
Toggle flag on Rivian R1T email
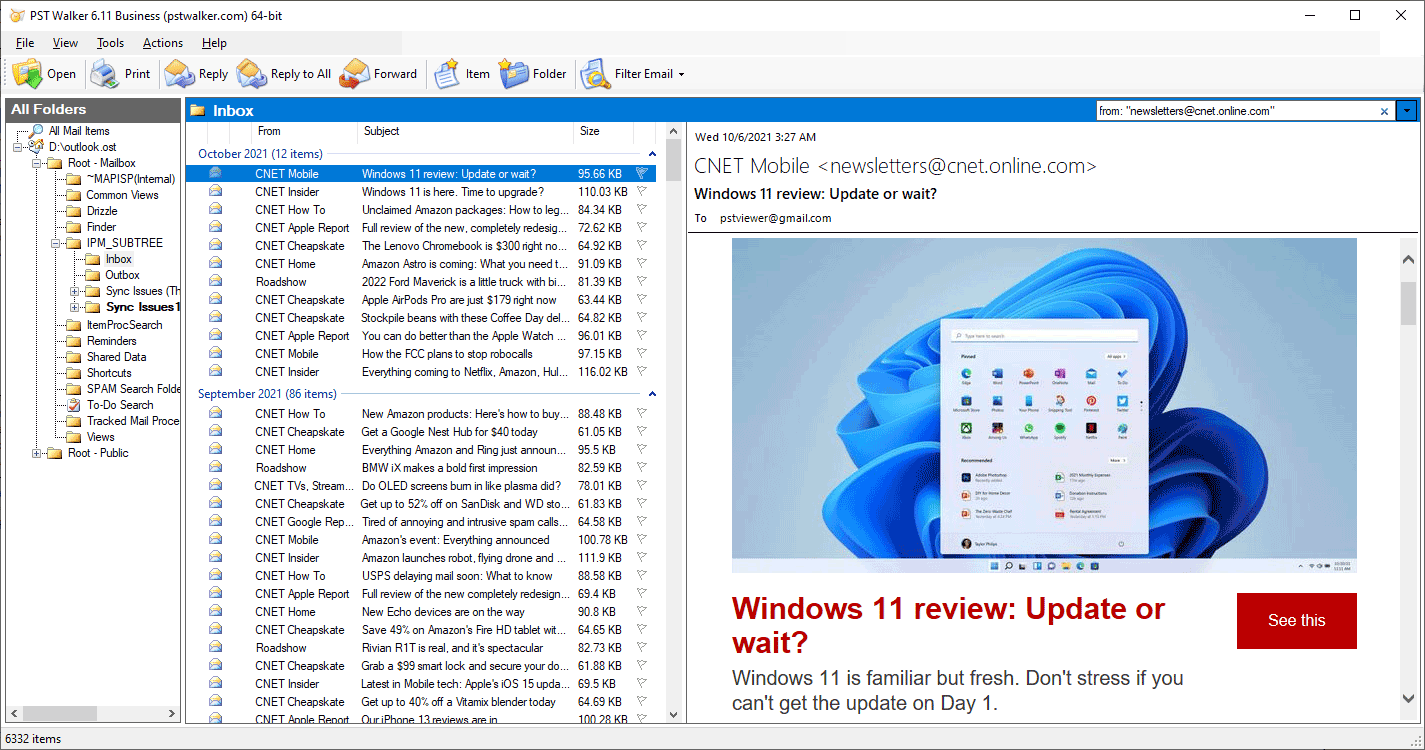pyautogui.click(x=642, y=648)
